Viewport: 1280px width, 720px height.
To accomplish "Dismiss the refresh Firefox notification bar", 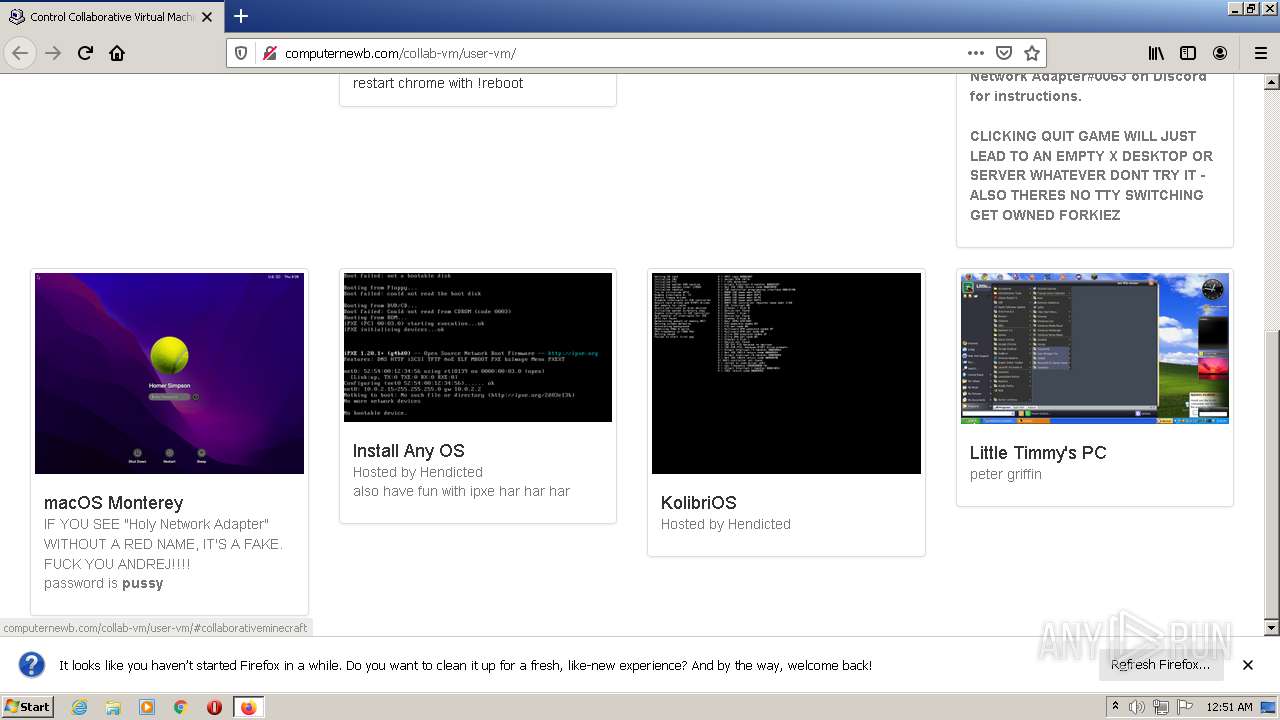I will point(1248,665).
